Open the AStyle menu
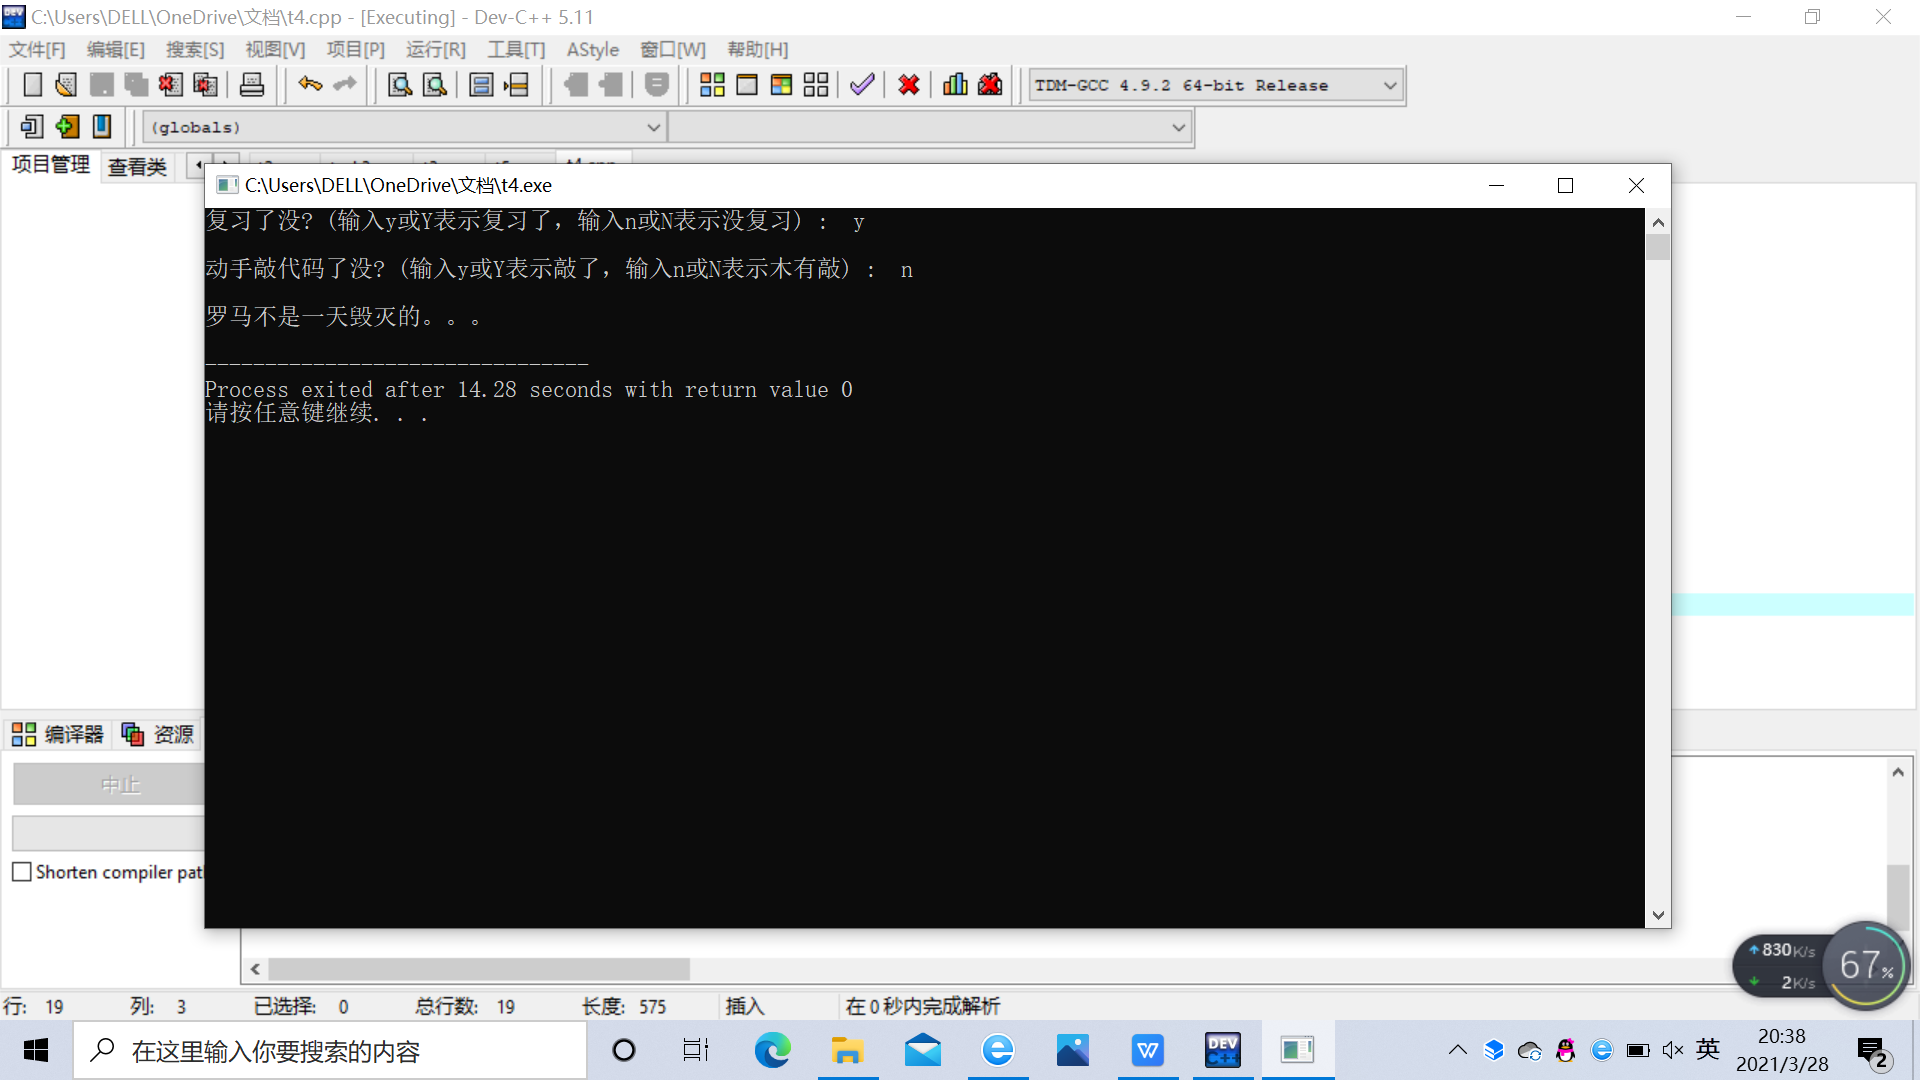 tap(592, 50)
